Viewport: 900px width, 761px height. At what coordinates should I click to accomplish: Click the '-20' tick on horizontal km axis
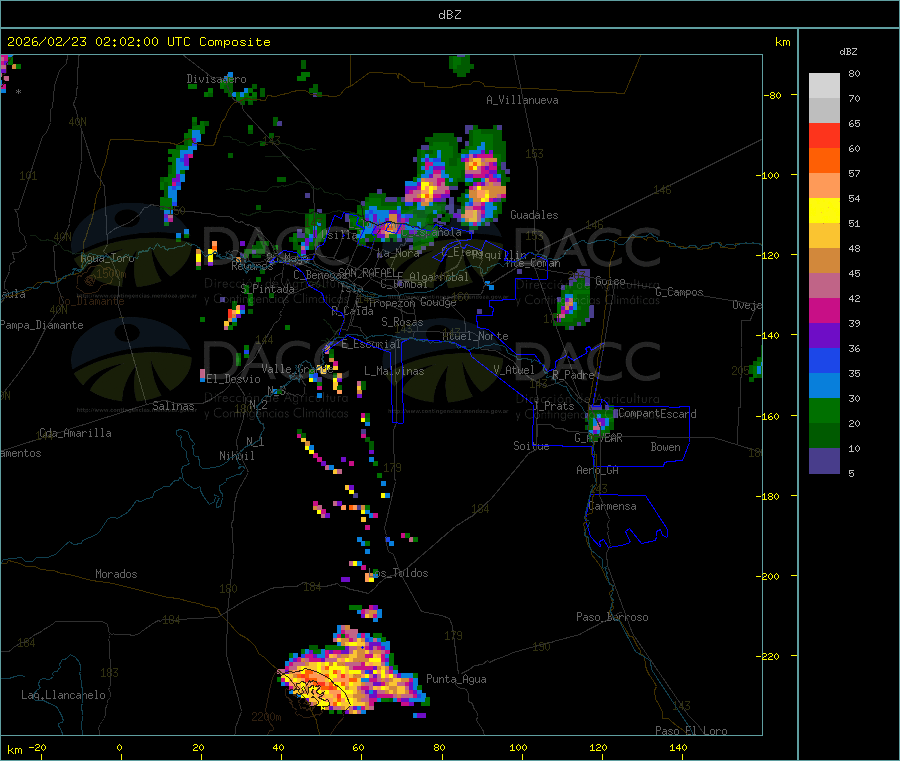point(38,747)
